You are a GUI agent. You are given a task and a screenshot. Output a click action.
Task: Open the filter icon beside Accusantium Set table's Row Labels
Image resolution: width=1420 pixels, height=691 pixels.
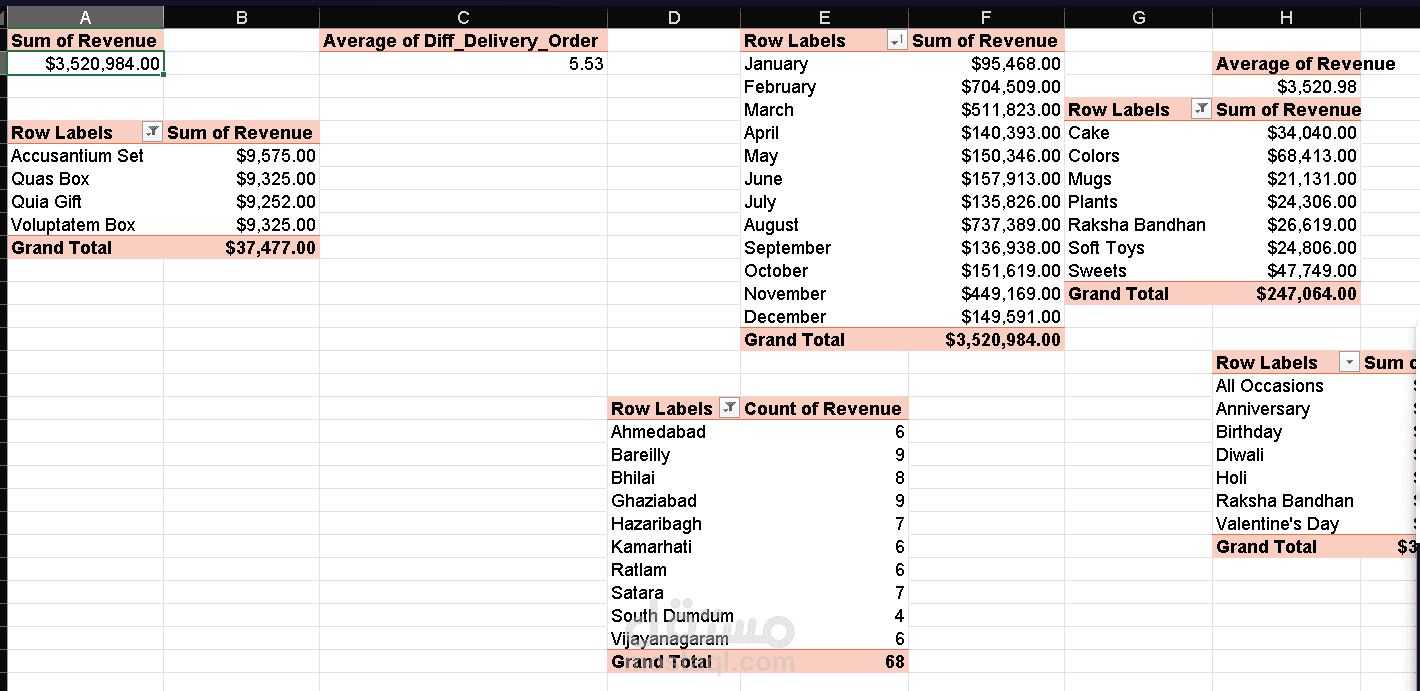pos(152,133)
